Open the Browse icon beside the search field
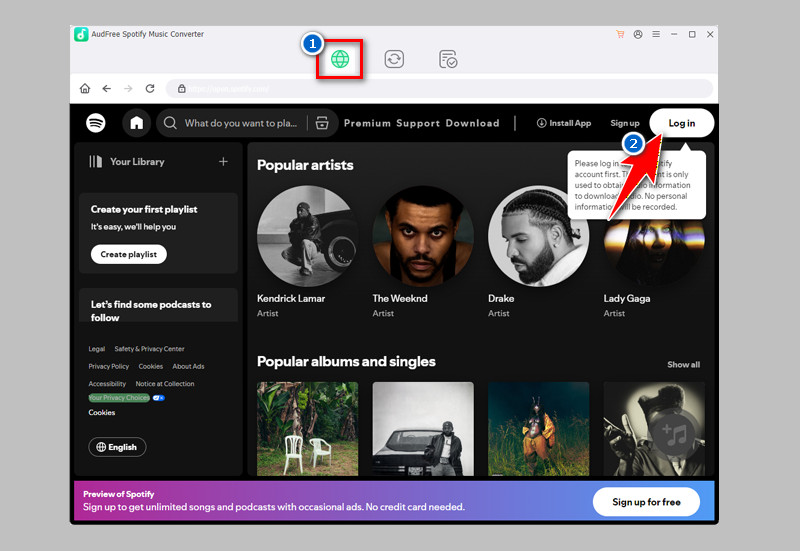This screenshot has height=551, width=800. click(x=322, y=123)
